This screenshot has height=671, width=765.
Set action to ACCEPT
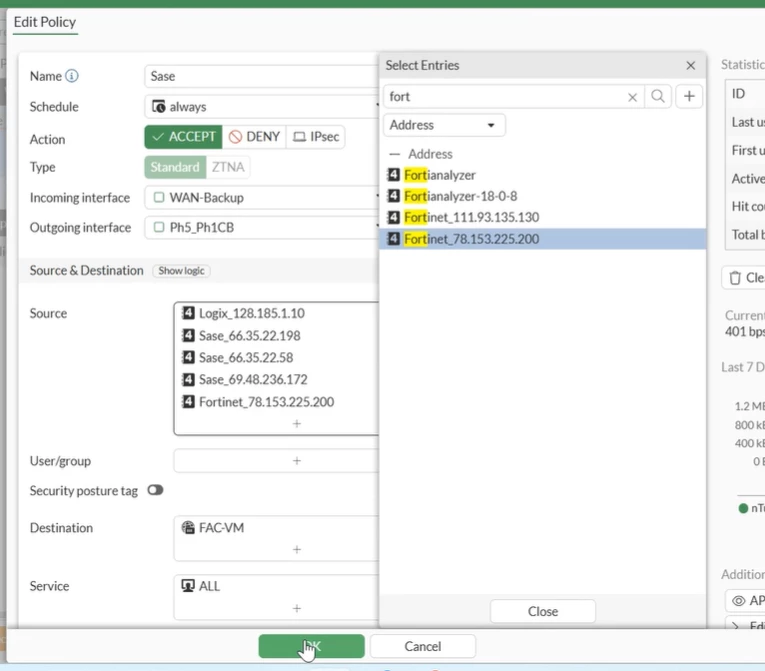point(183,137)
